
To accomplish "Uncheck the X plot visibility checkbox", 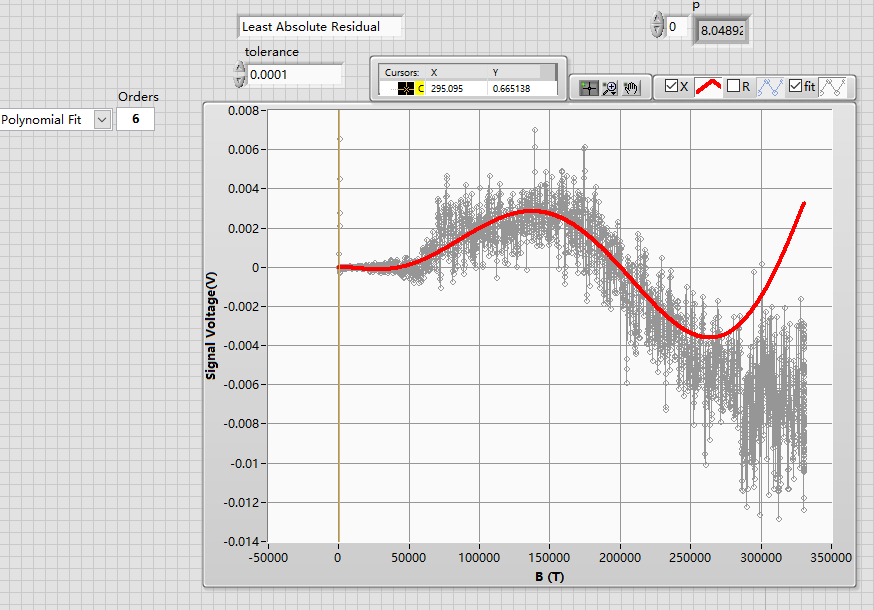I will click(672, 87).
